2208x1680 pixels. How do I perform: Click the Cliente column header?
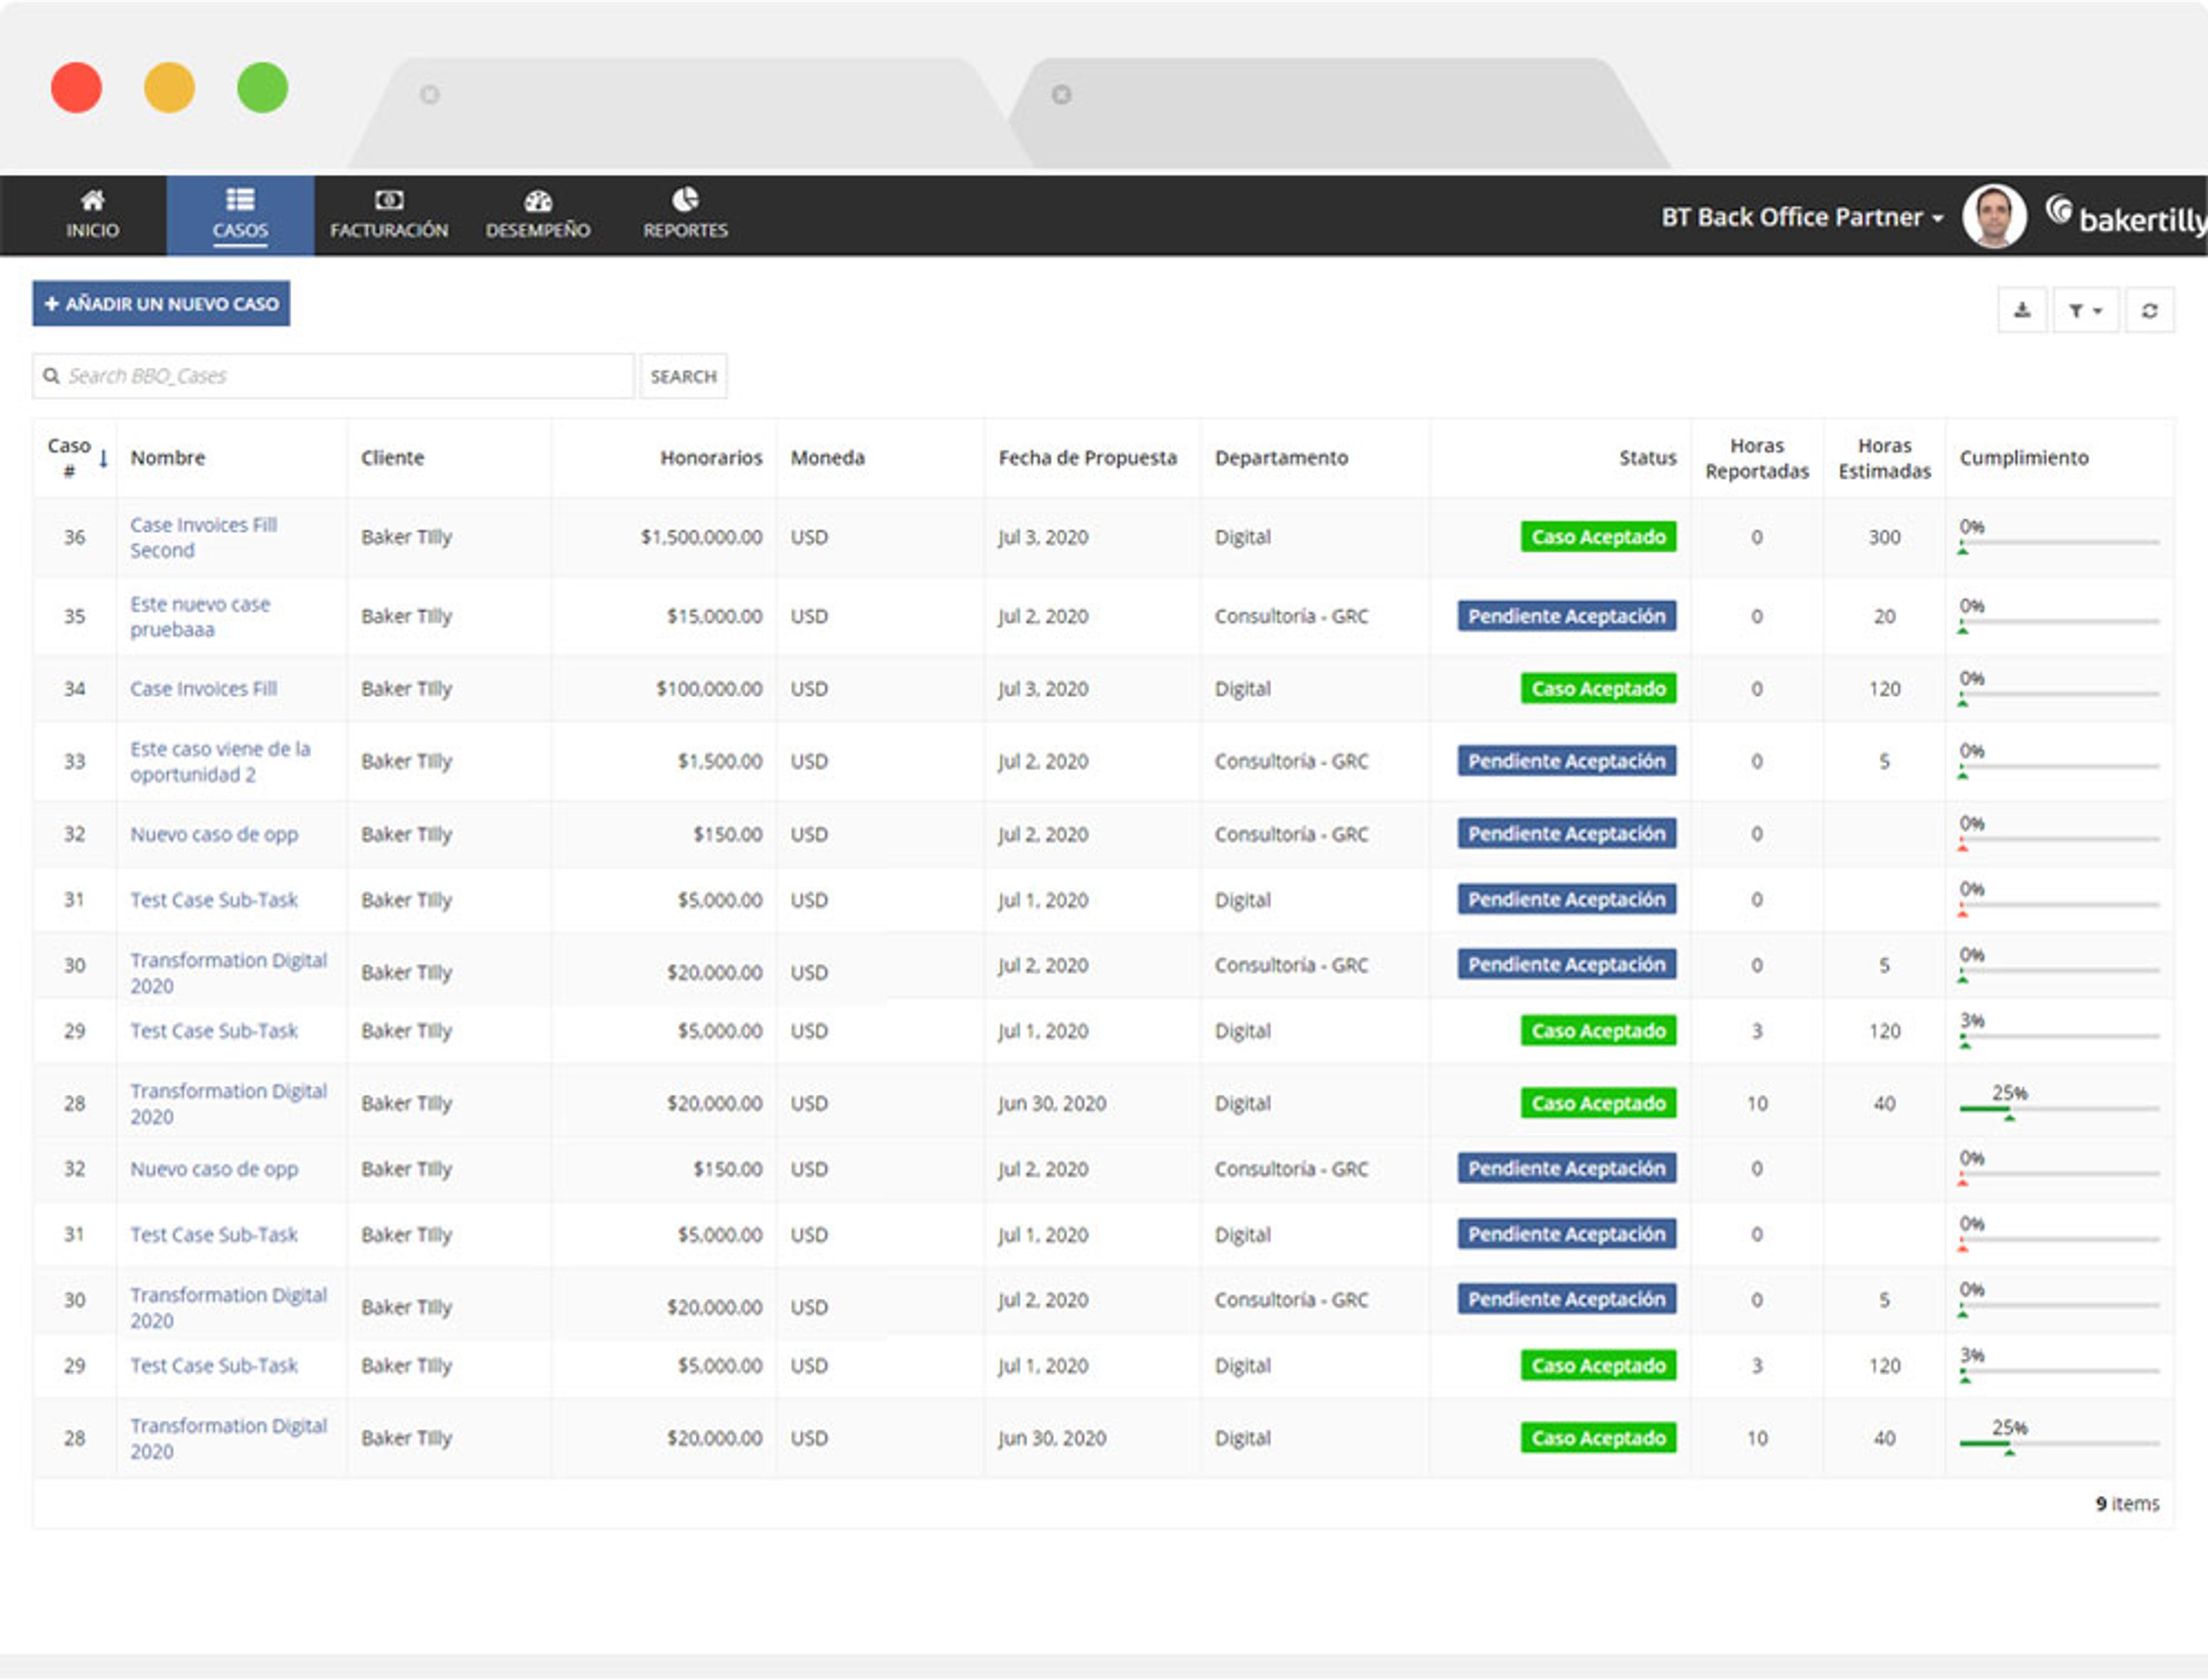coord(392,457)
